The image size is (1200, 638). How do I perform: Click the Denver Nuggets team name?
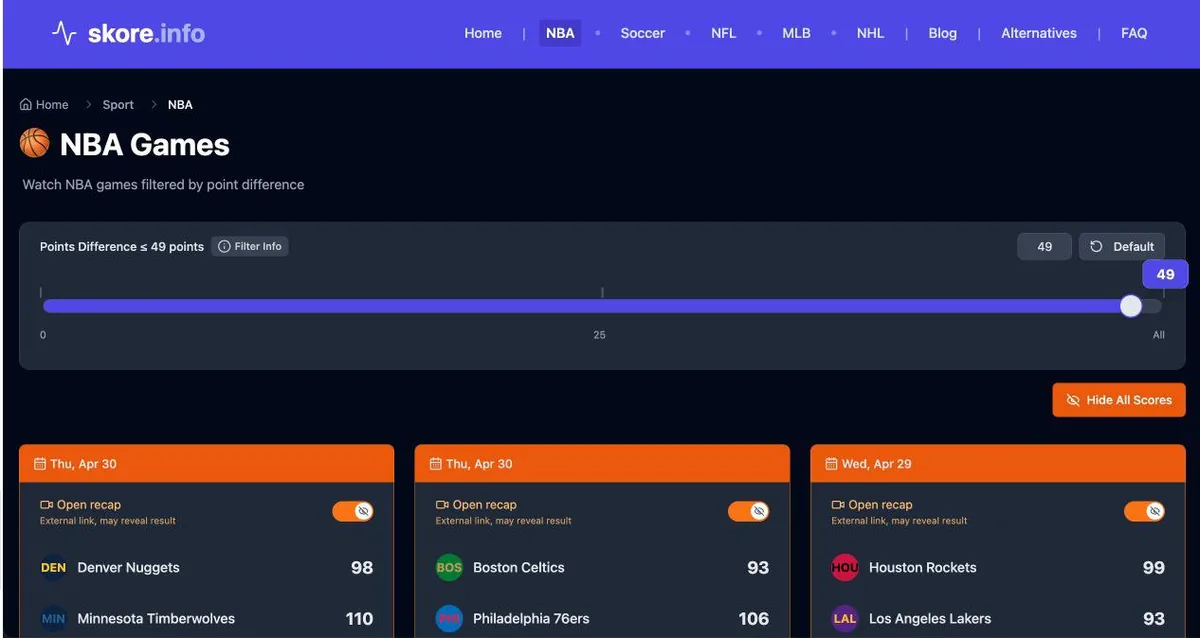[128, 567]
